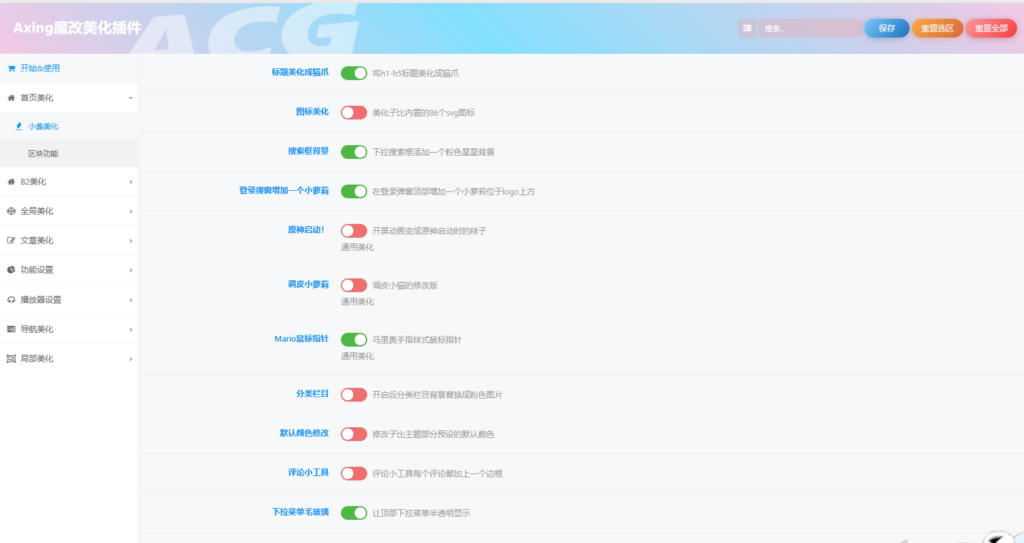Turn on the 原神启动! switch
Image resolution: width=1024 pixels, height=543 pixels.
[x=354, y=231]
